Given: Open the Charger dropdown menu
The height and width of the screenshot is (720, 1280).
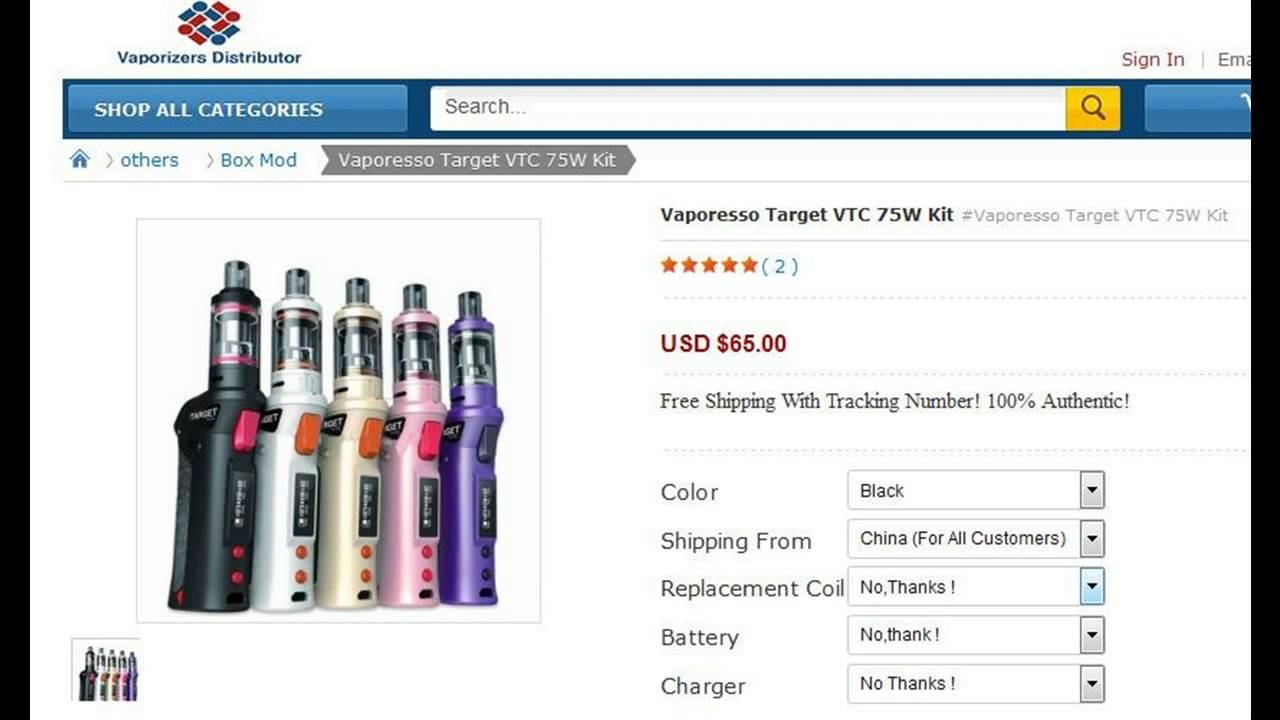Looking at the screenshot, I should pos(975,684).
